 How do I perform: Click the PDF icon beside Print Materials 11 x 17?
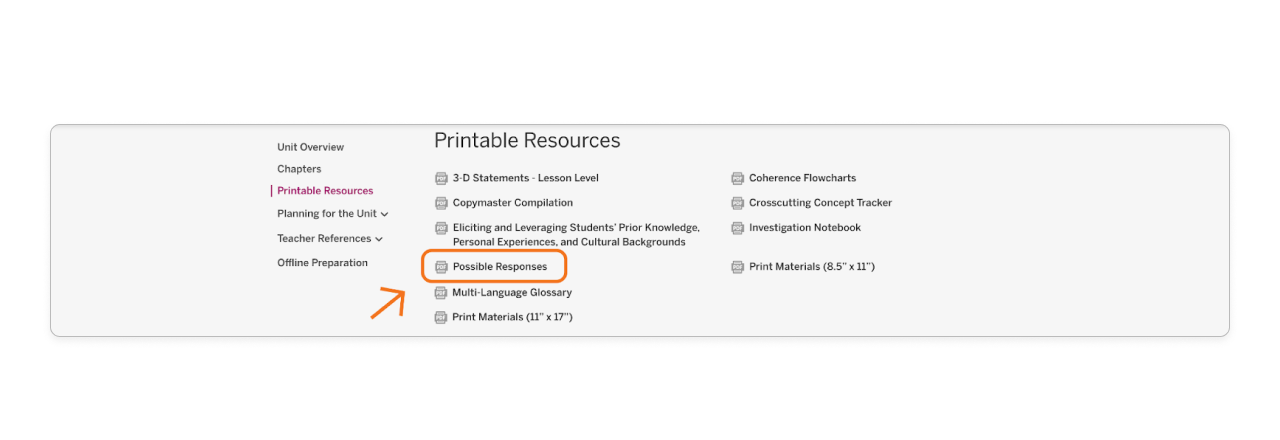(441, 318)
